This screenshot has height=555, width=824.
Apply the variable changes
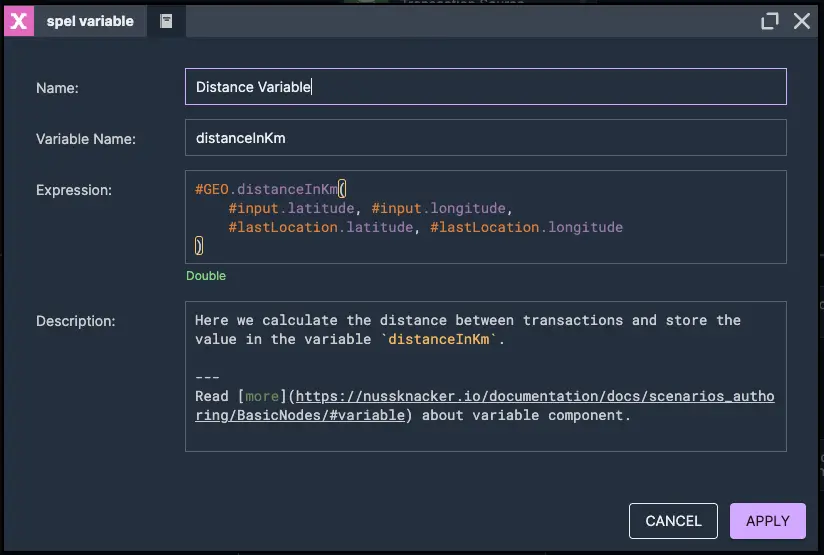(x=768, y=521)
